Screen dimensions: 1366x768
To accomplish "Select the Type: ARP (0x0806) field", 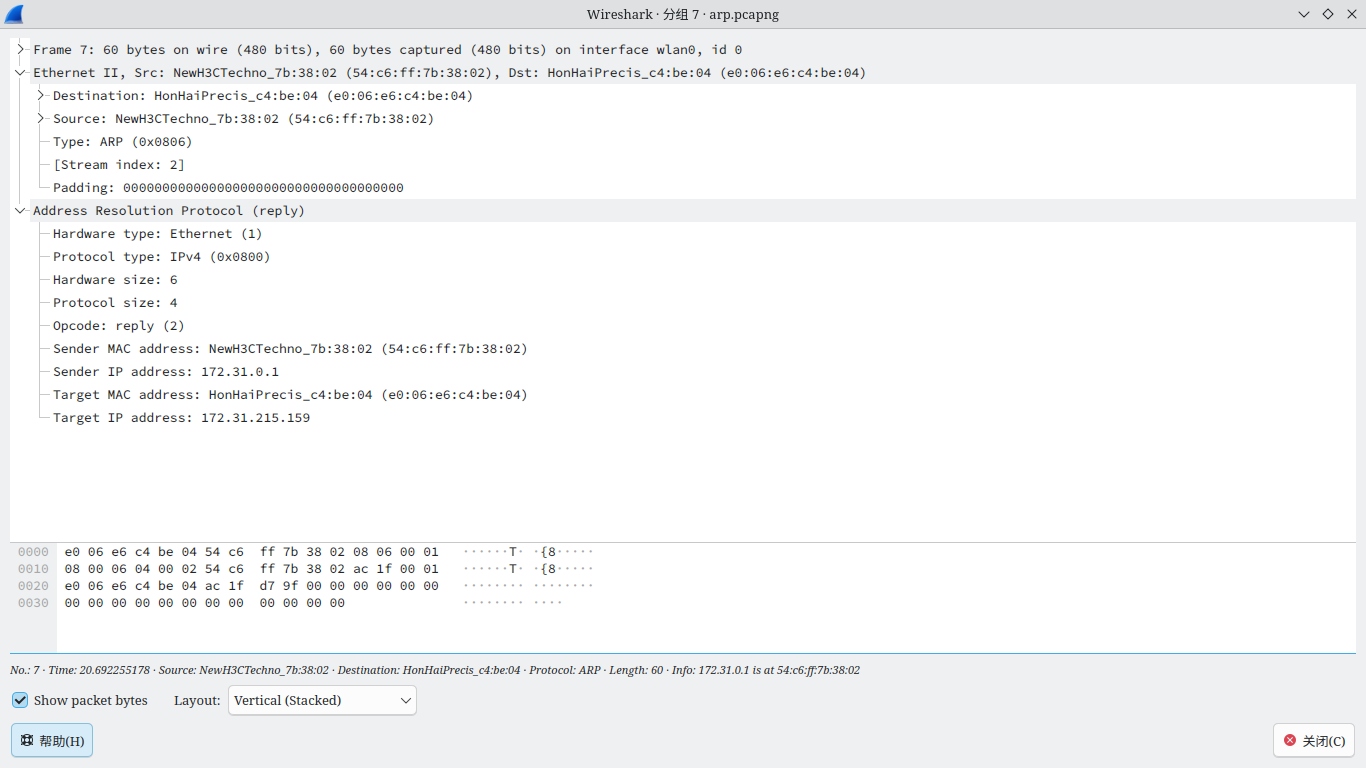I will click(x=122, y=142).
